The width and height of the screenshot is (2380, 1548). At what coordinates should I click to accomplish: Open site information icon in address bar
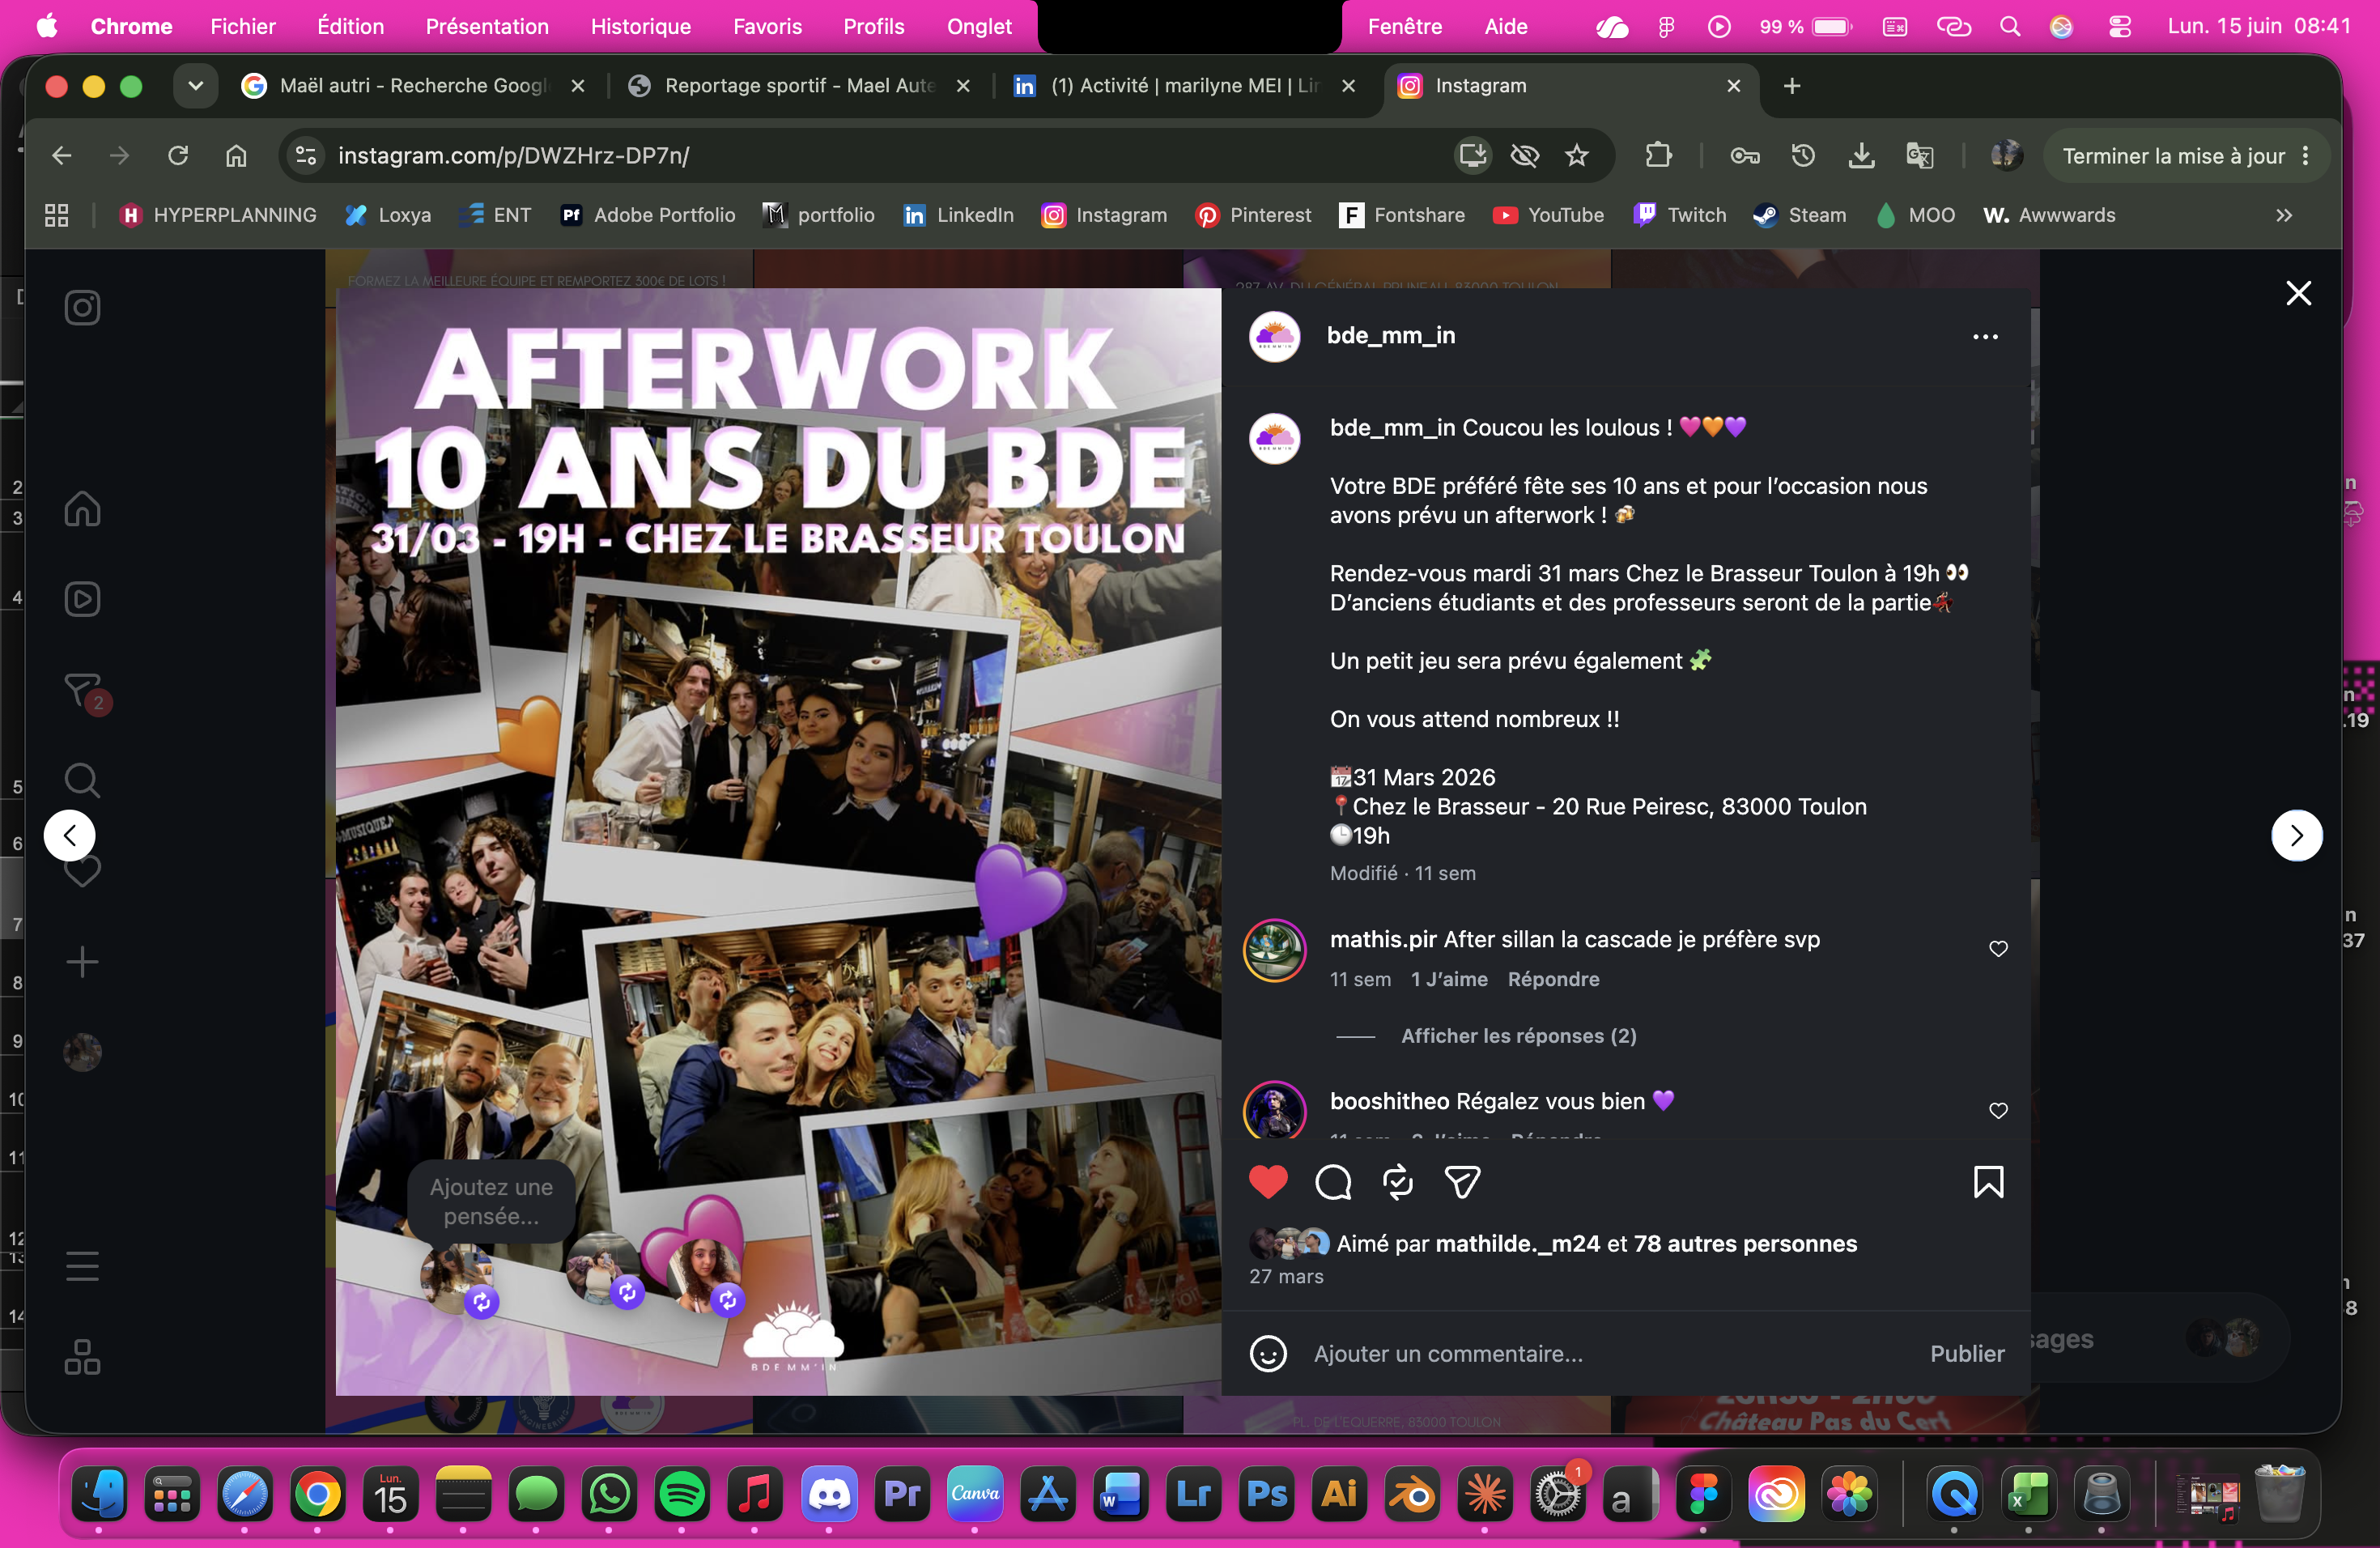pos(305,155)
